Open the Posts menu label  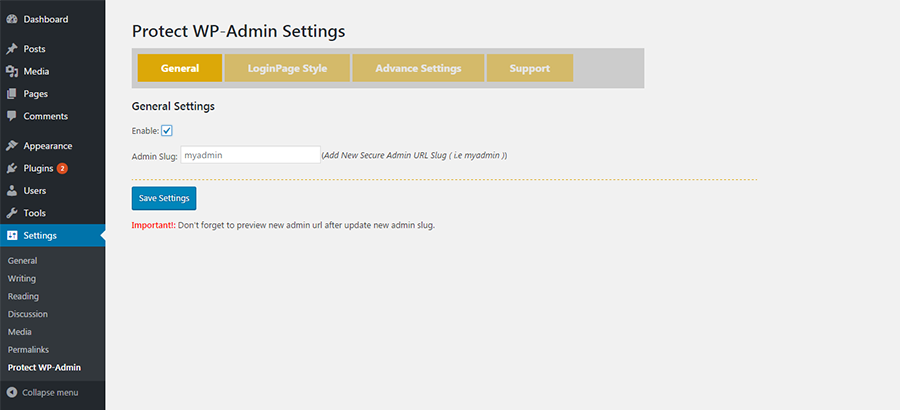[x=34, y=49]
